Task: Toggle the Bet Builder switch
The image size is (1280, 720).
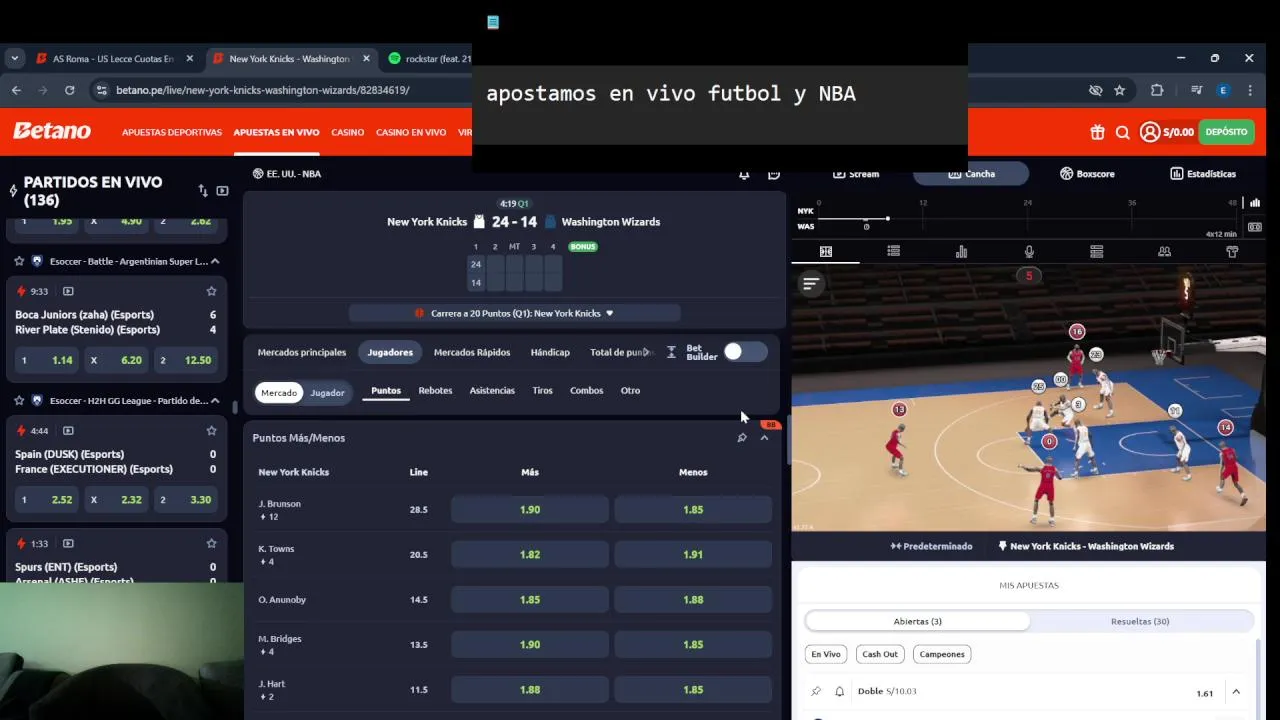Action: point(746,352)
